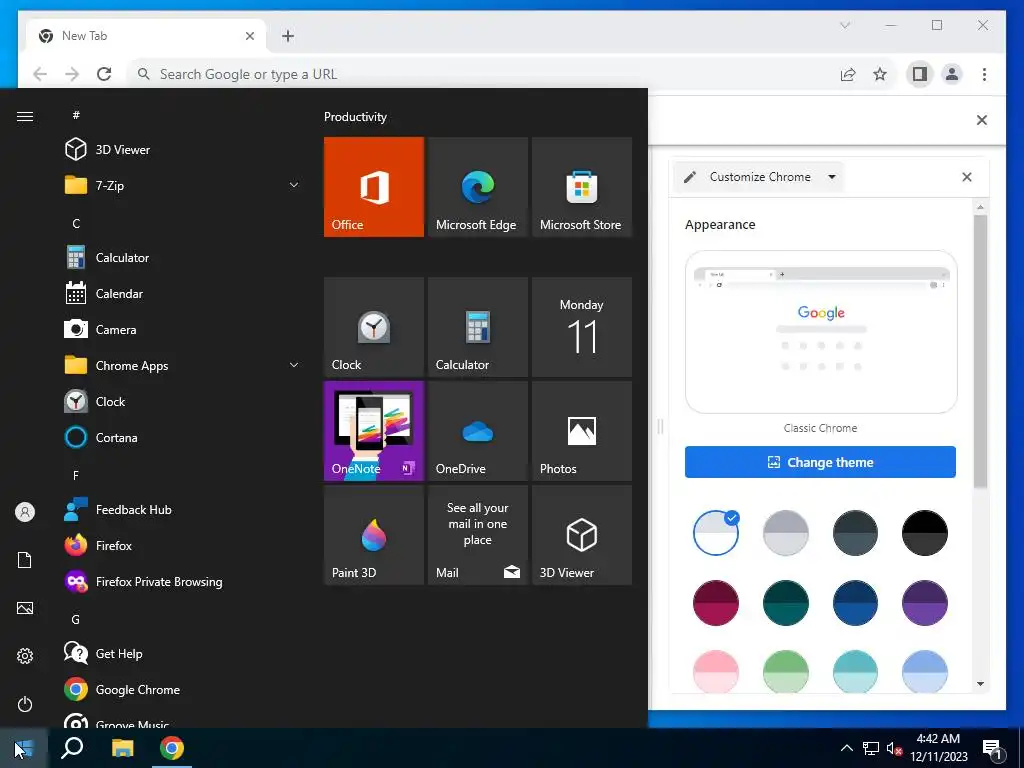Select the grey color theme swatch

coord(786,533)
